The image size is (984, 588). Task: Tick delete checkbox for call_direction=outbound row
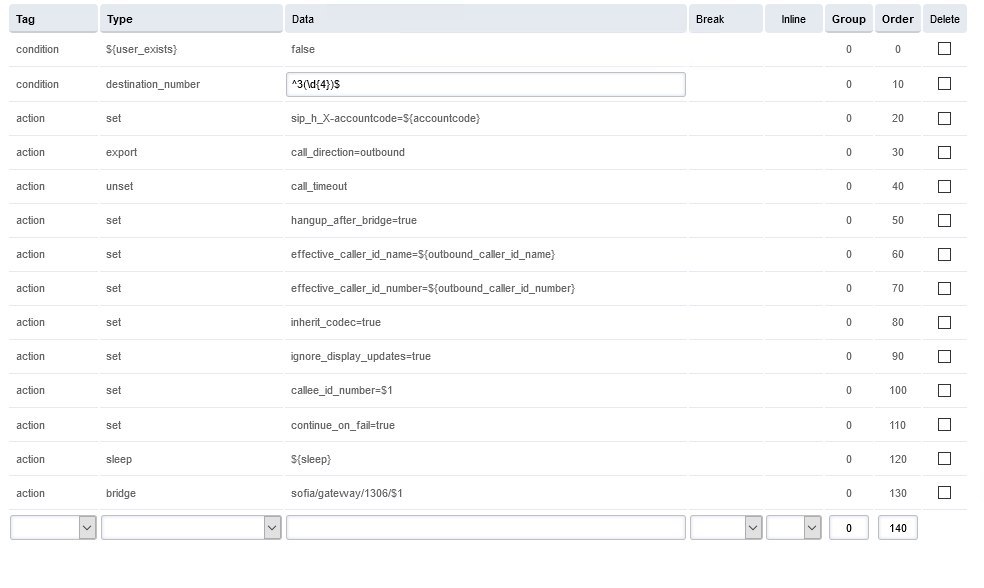[x=944, y=152]
